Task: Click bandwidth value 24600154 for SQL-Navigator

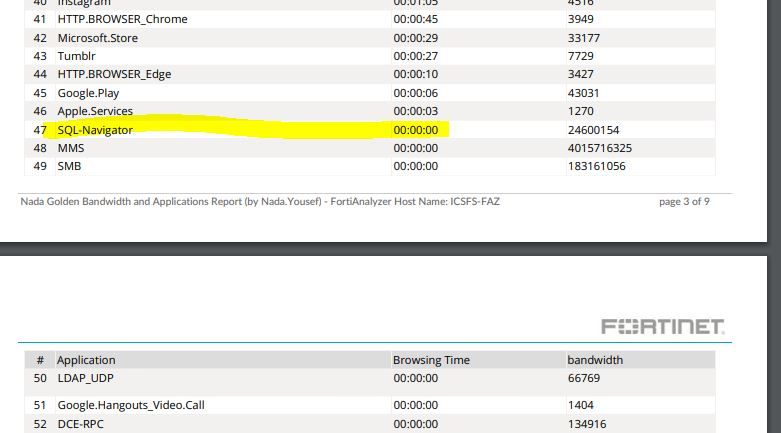Action: tap(593, 130)
